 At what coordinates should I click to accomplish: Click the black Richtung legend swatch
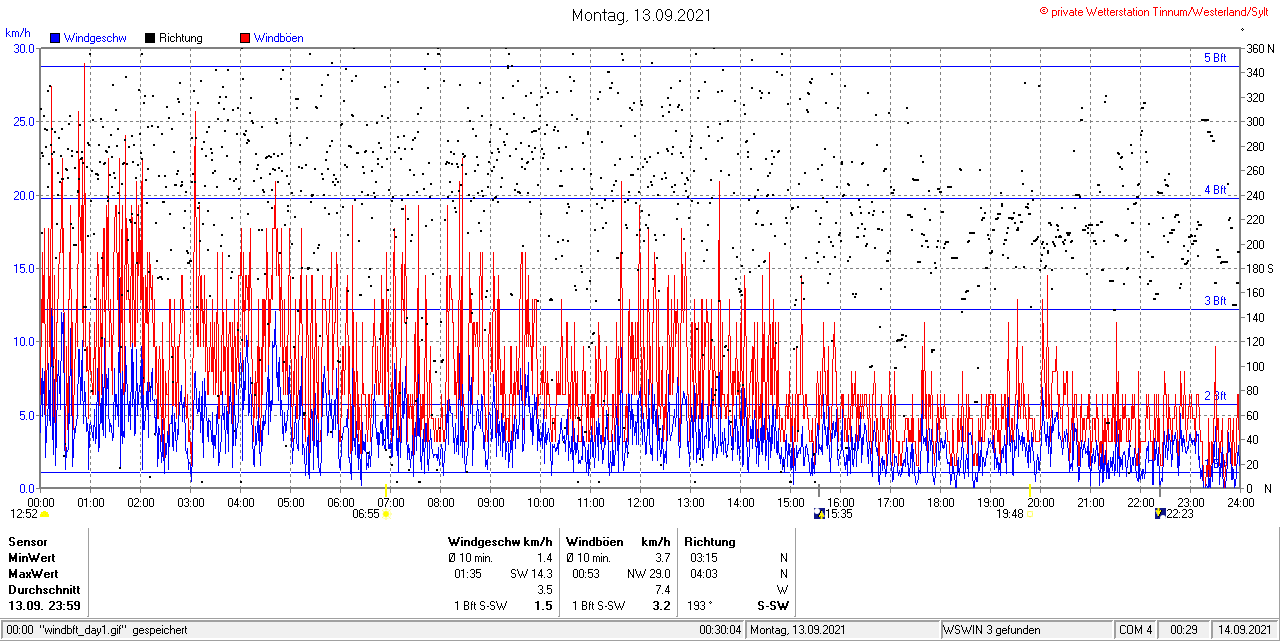[150, 38]
